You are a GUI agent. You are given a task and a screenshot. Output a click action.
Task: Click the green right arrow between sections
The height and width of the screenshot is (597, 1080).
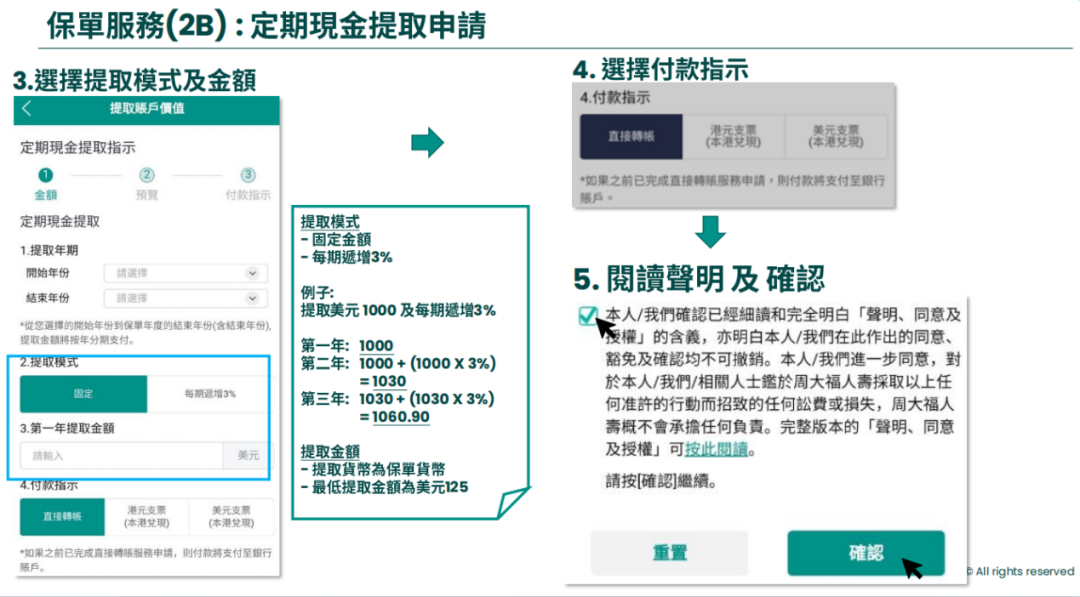(x=427, y=143)
